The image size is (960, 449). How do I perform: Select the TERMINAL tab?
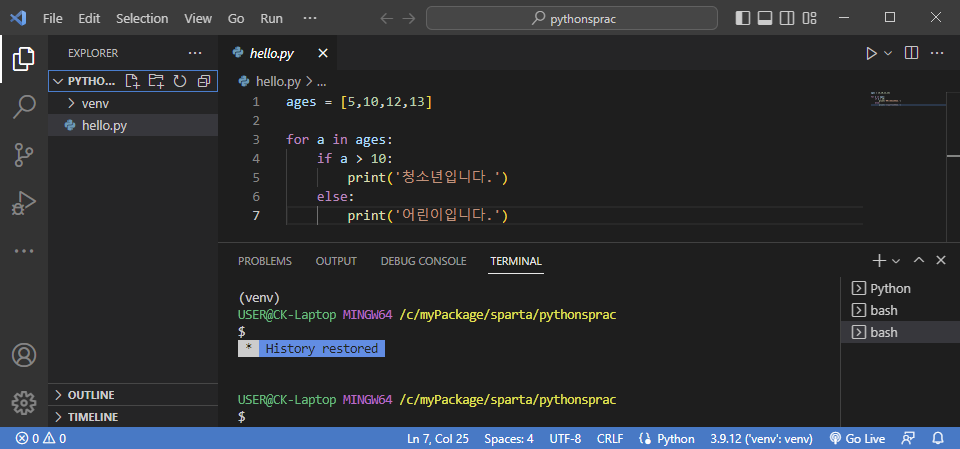point(516,261)
